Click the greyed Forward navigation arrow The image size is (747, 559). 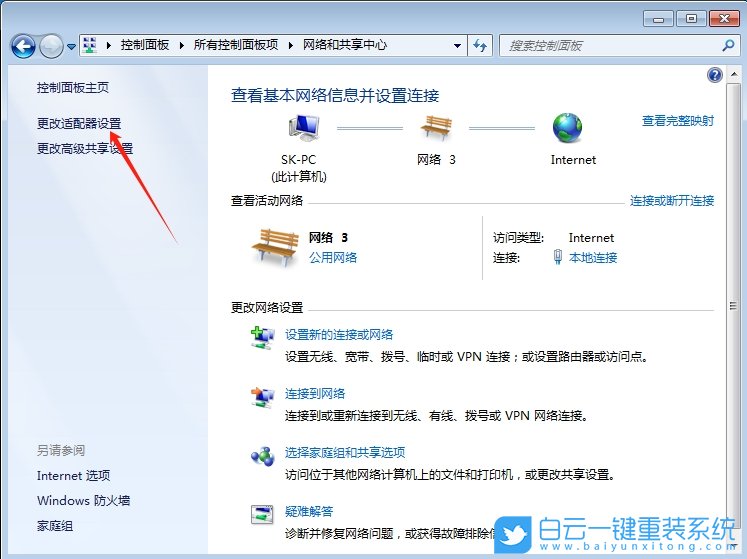tap(51, 47)
